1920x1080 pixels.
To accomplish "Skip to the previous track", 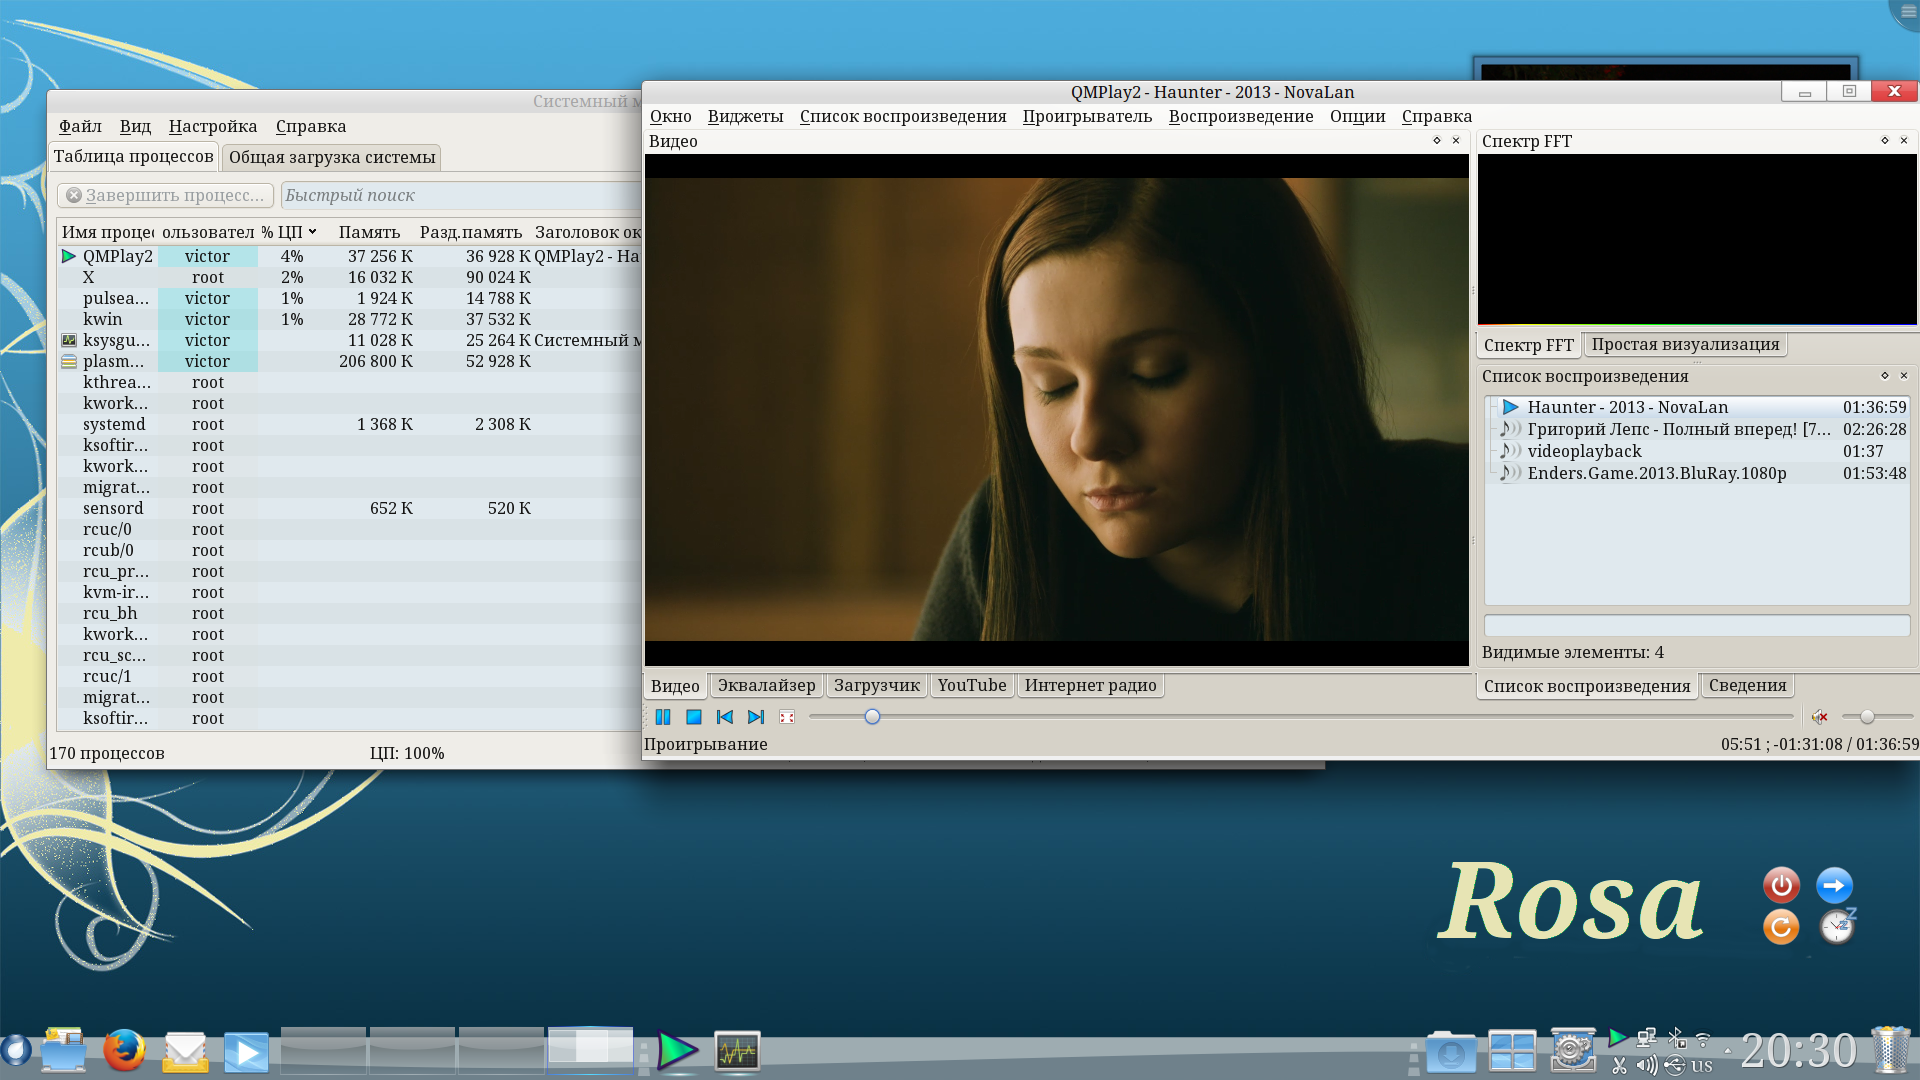I will [x=725, y=717].
